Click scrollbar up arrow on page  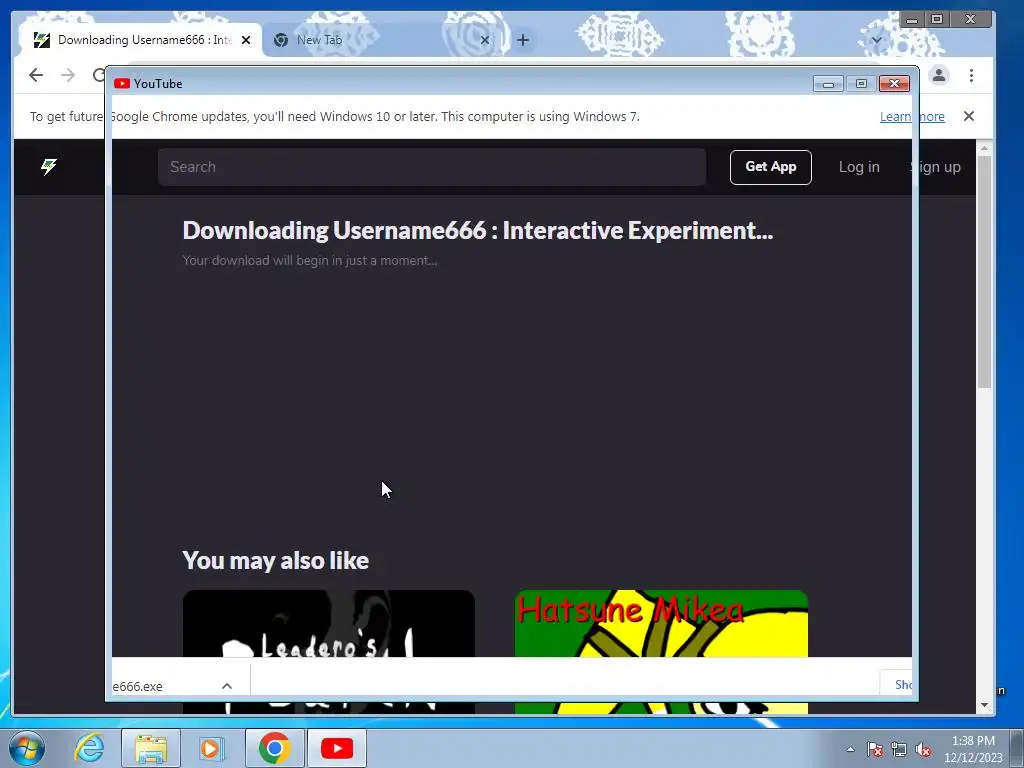pos(984,148)
